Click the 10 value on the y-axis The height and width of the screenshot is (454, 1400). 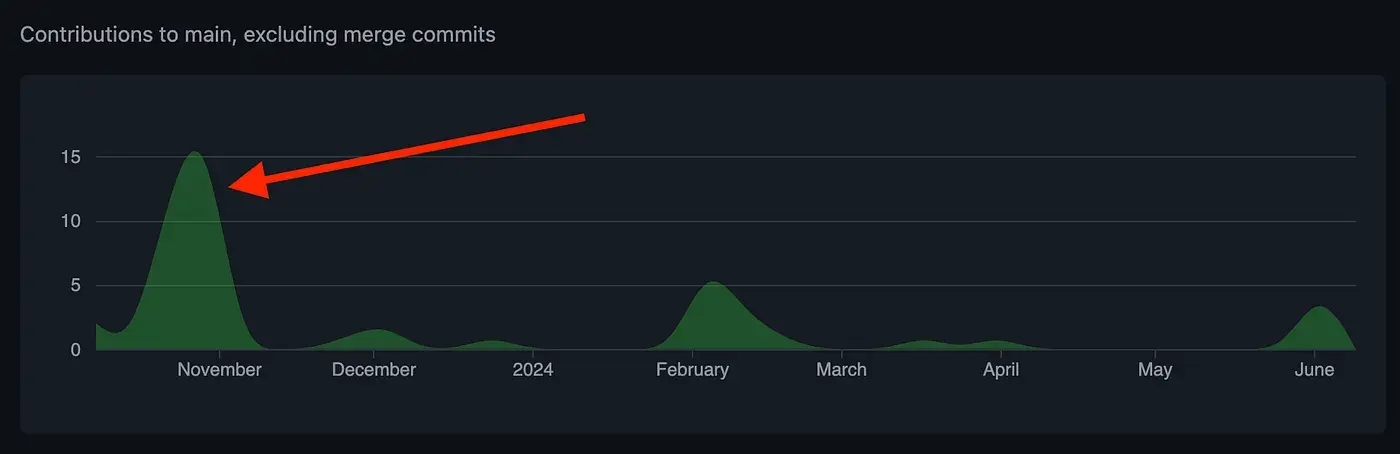pos(69,221)
